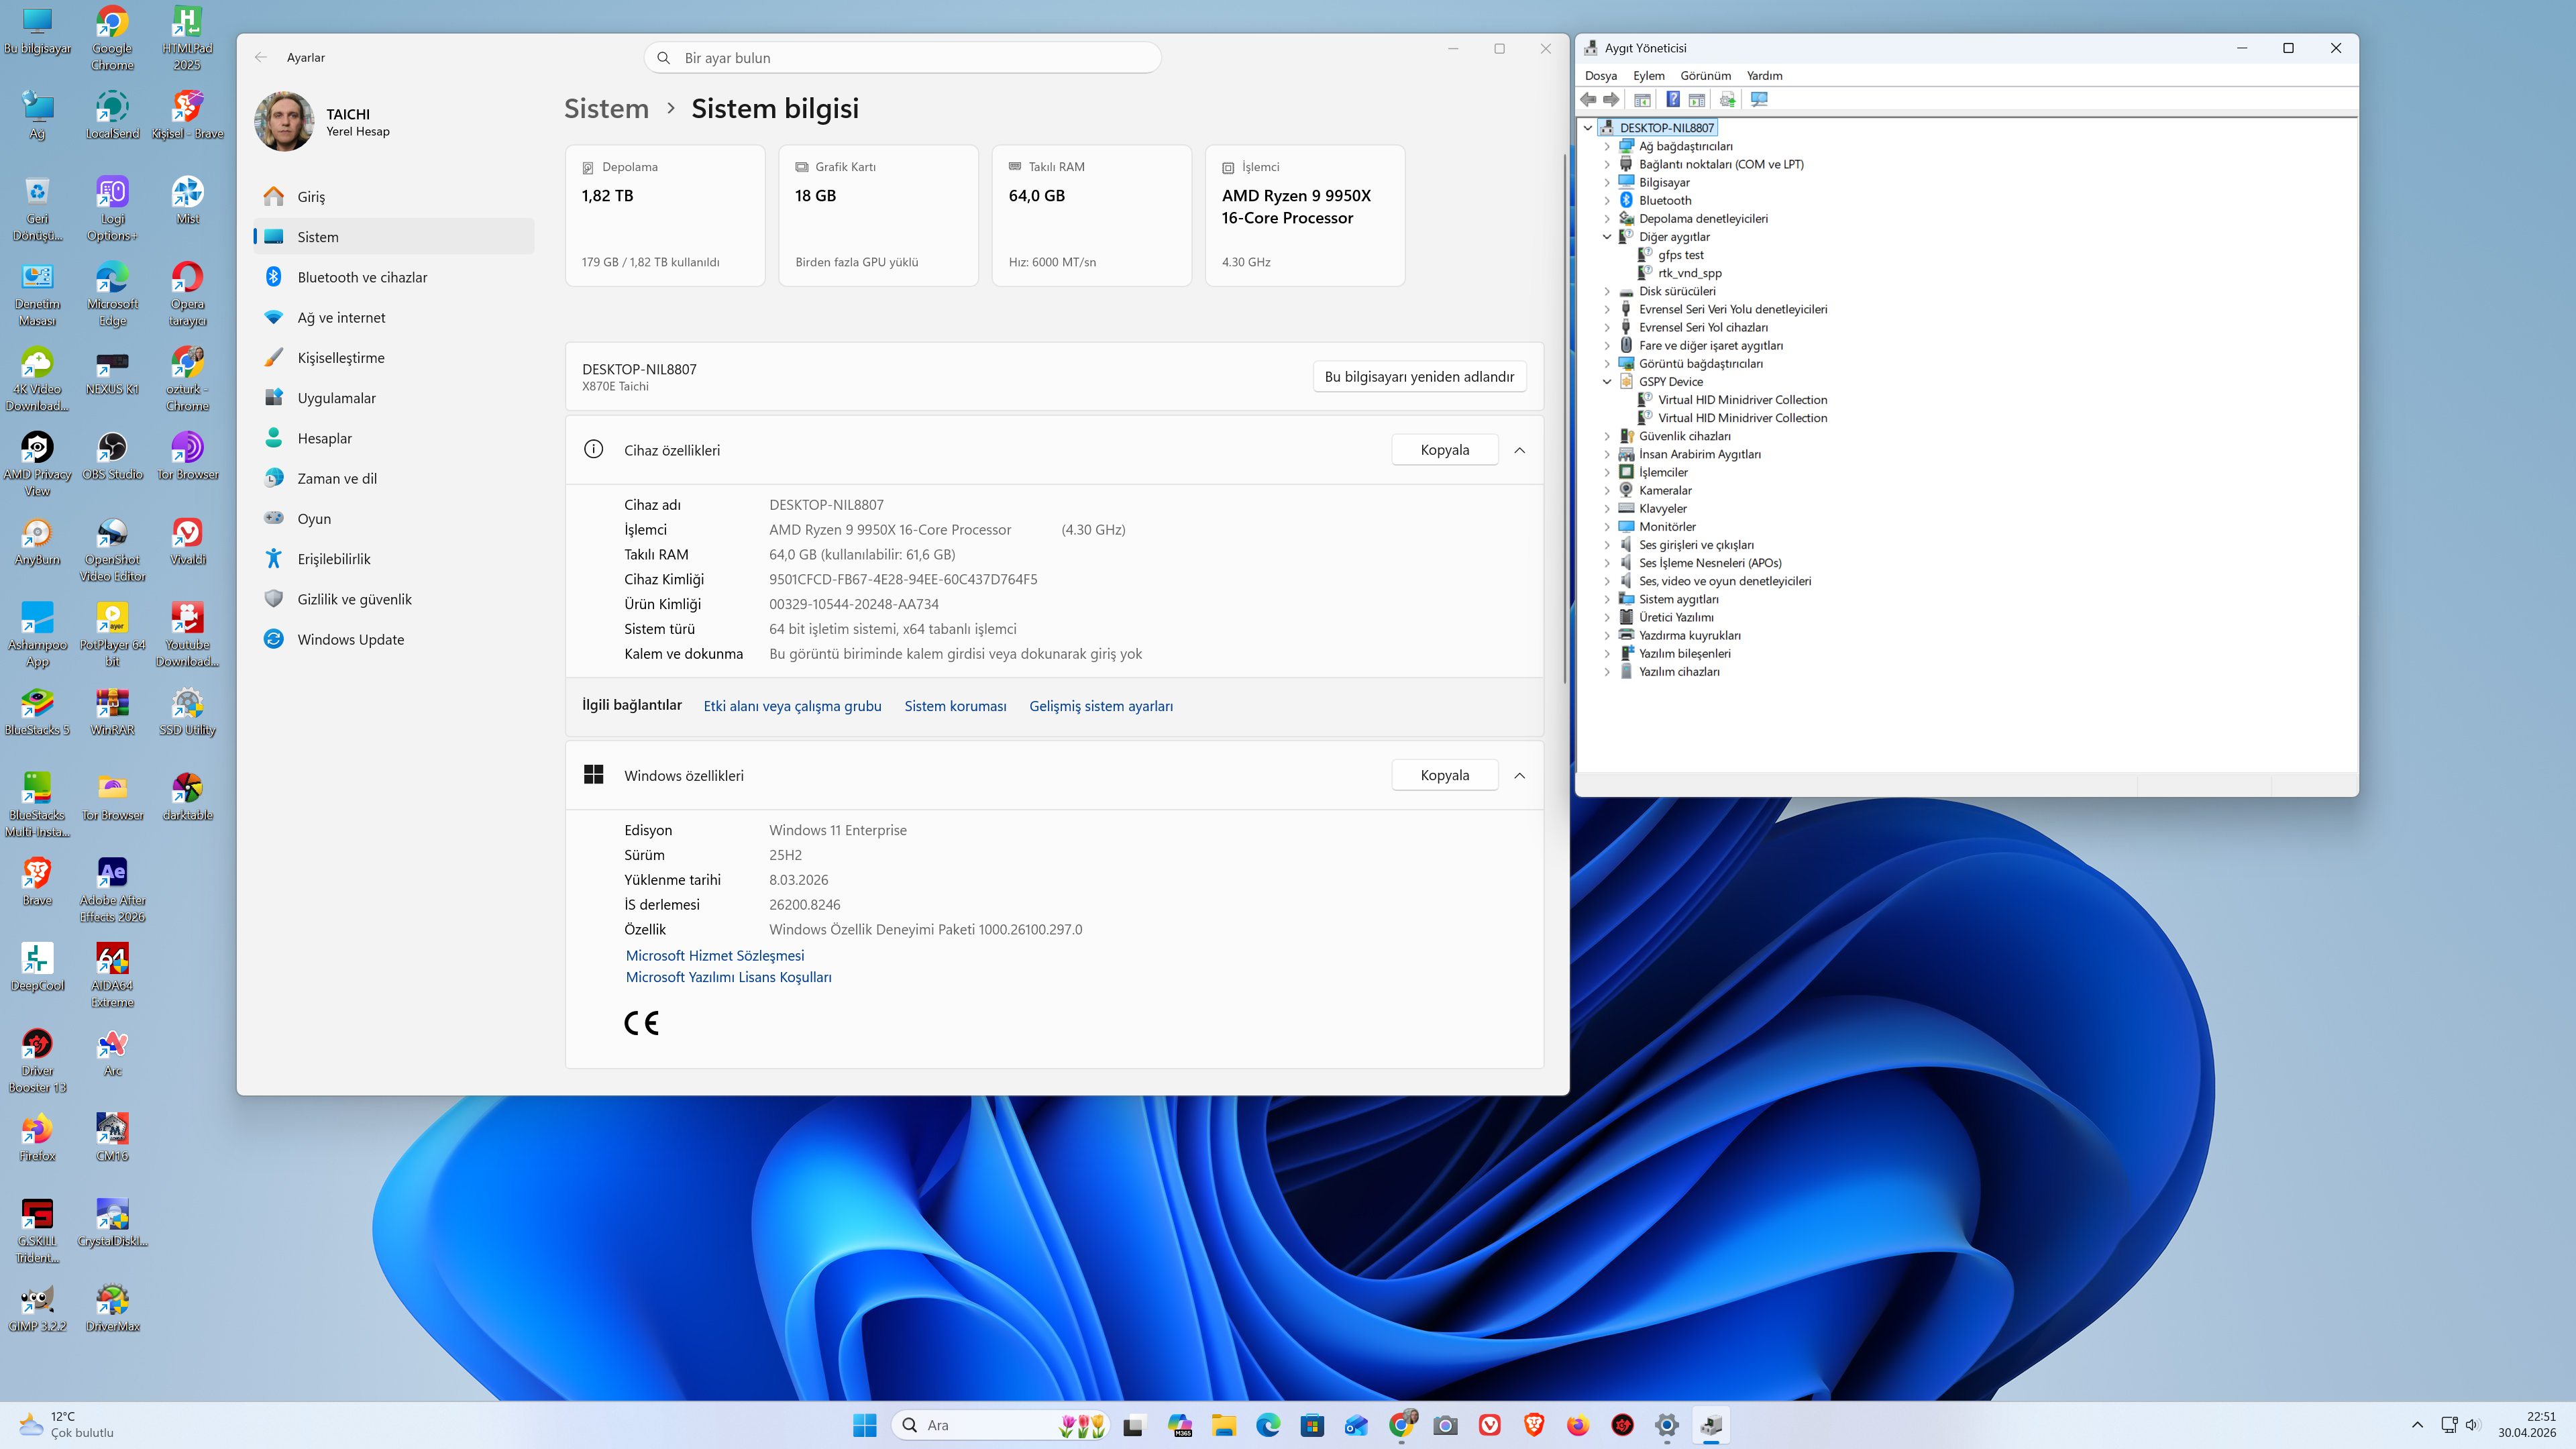Open File Explorer from the taskbar

coord(1224,1425)
